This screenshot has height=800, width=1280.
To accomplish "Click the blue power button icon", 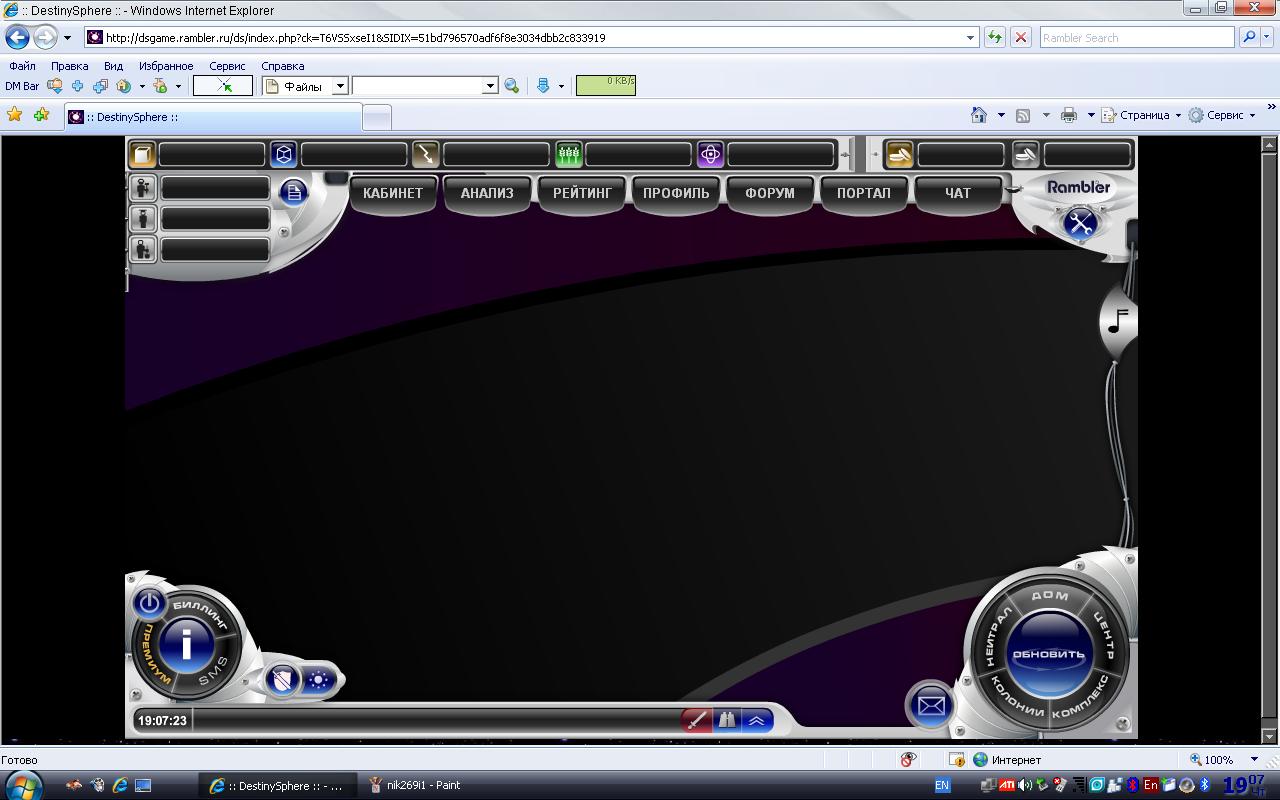I will coord(149,603).
